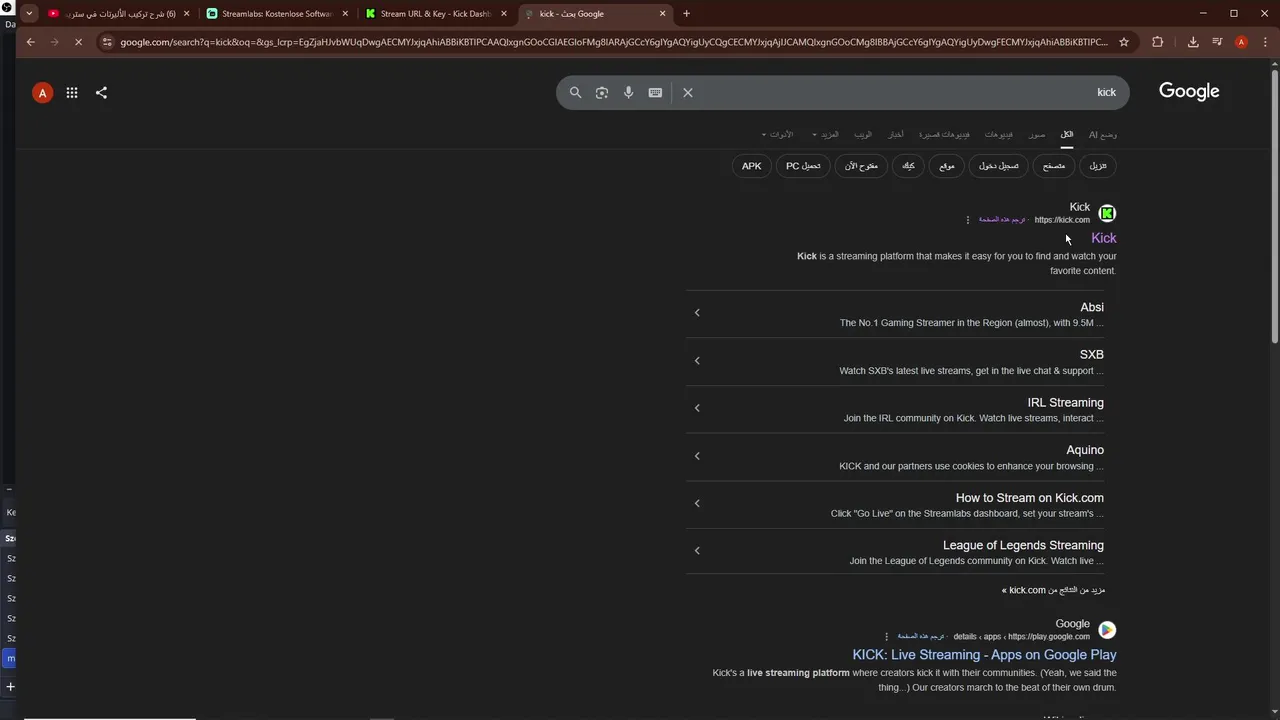Select the أخبار (News) search tab
Screen dimensions: 1280x720
896,134
